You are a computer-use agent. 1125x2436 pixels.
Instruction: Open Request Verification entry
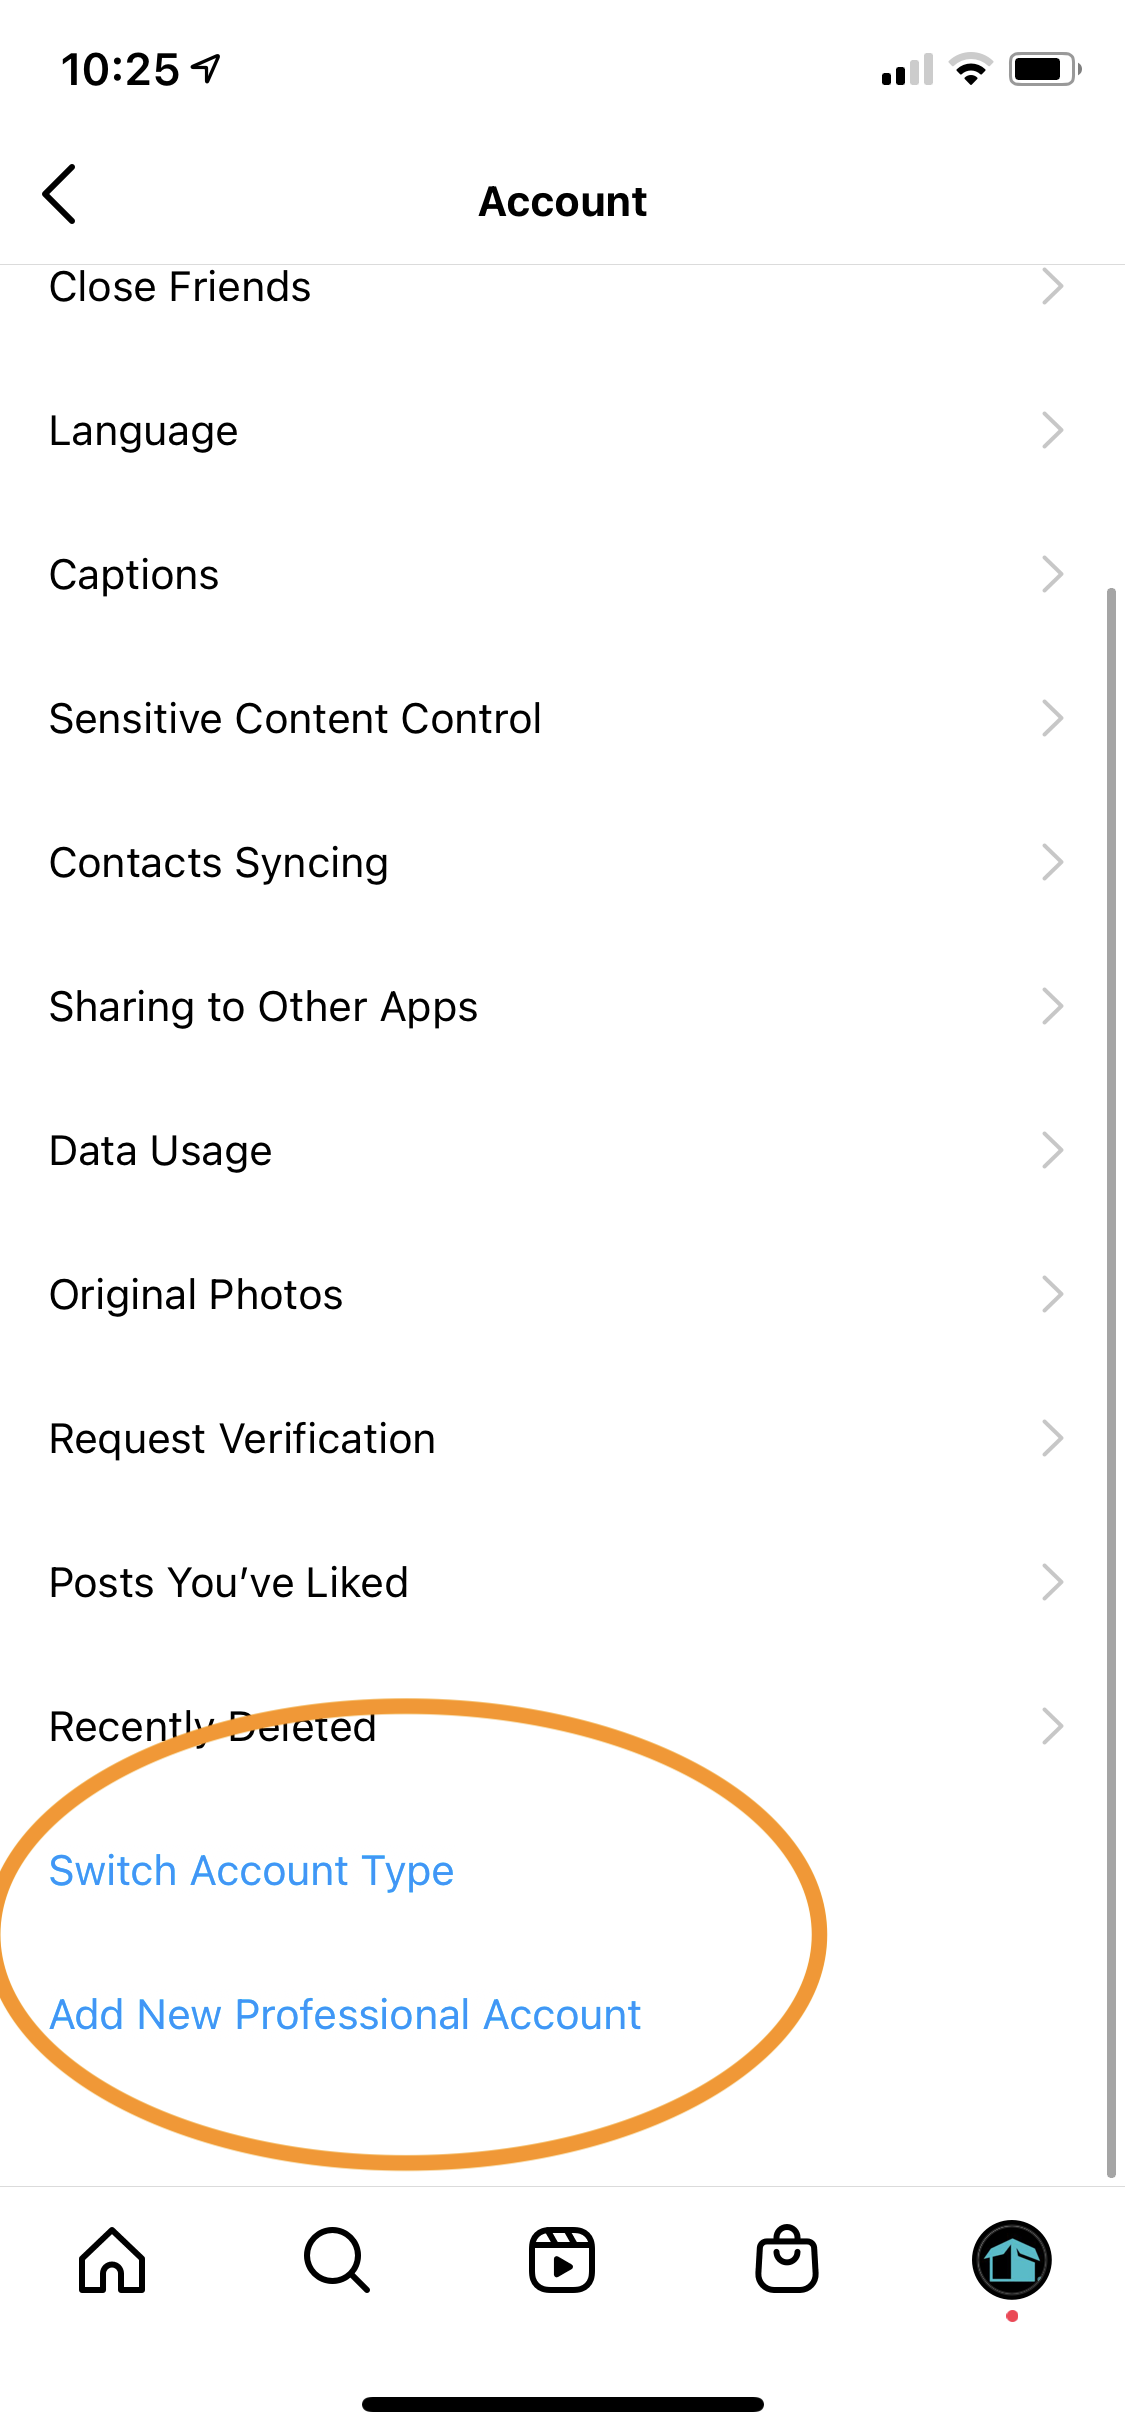[562, 1439]
